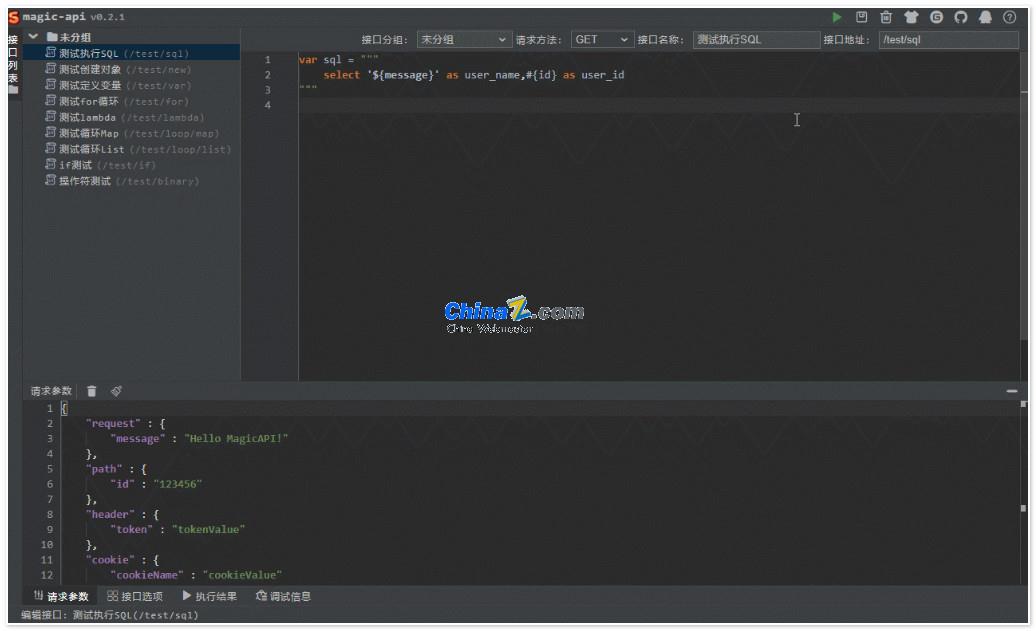This screenshot has height=631, width=1036.
Task: Click the format brush icon beside 请求参数
Action: coord(117,391)
